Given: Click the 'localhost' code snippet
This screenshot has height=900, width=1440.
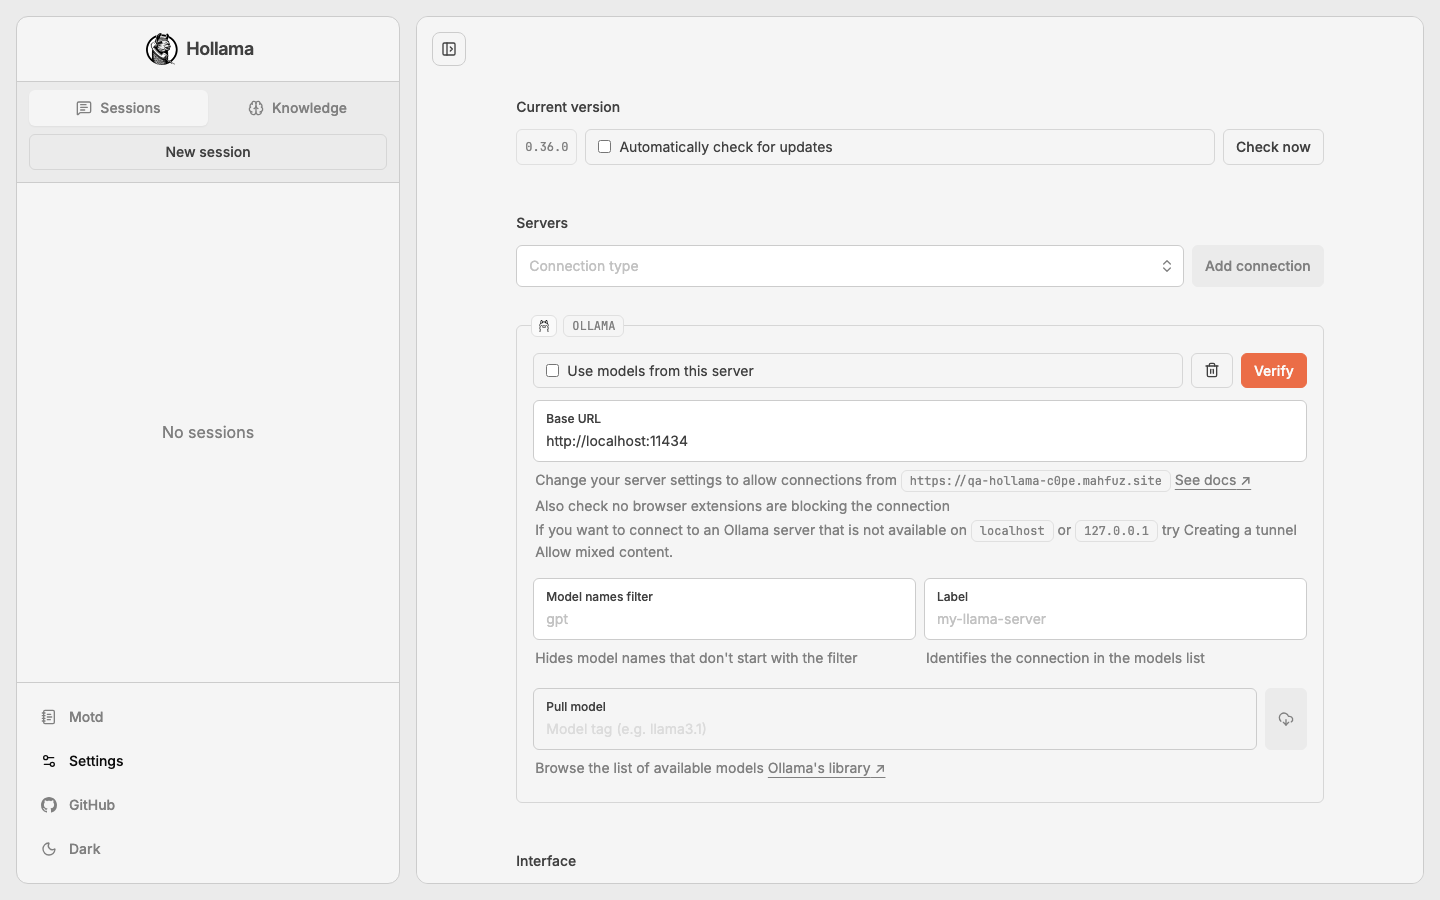Looking at the screenshot, I should coord(1012,531).
